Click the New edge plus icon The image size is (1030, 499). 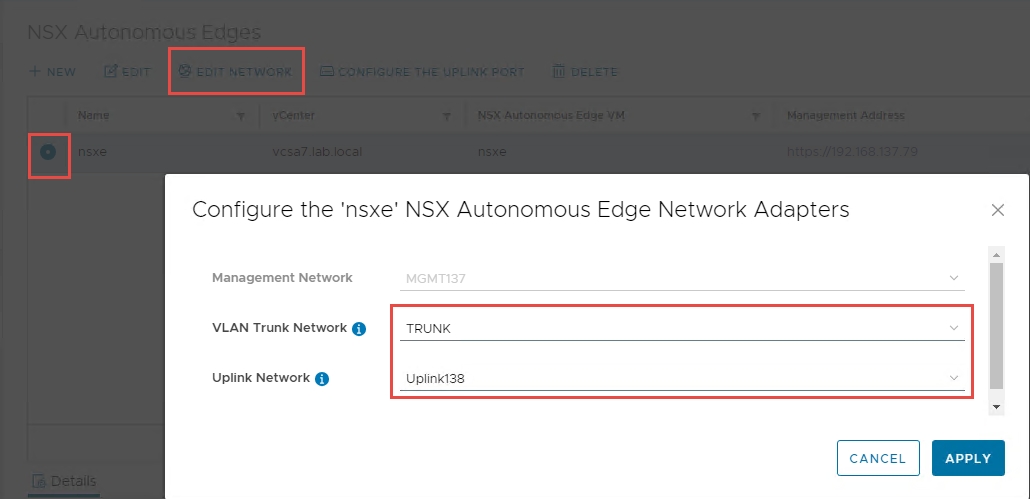tap(35, 72)
